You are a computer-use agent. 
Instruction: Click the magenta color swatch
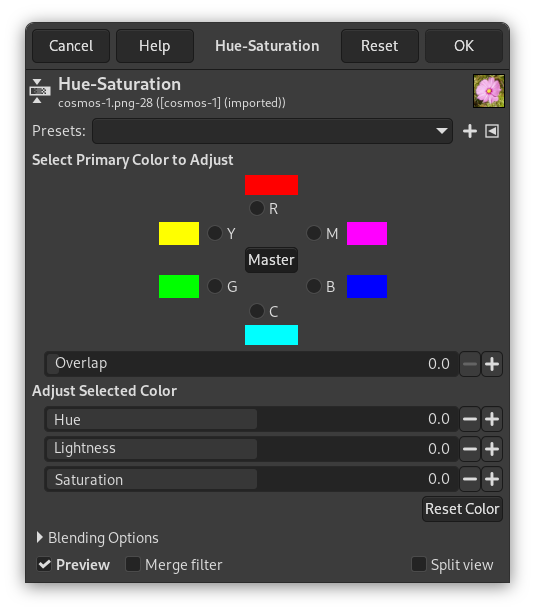367,233
